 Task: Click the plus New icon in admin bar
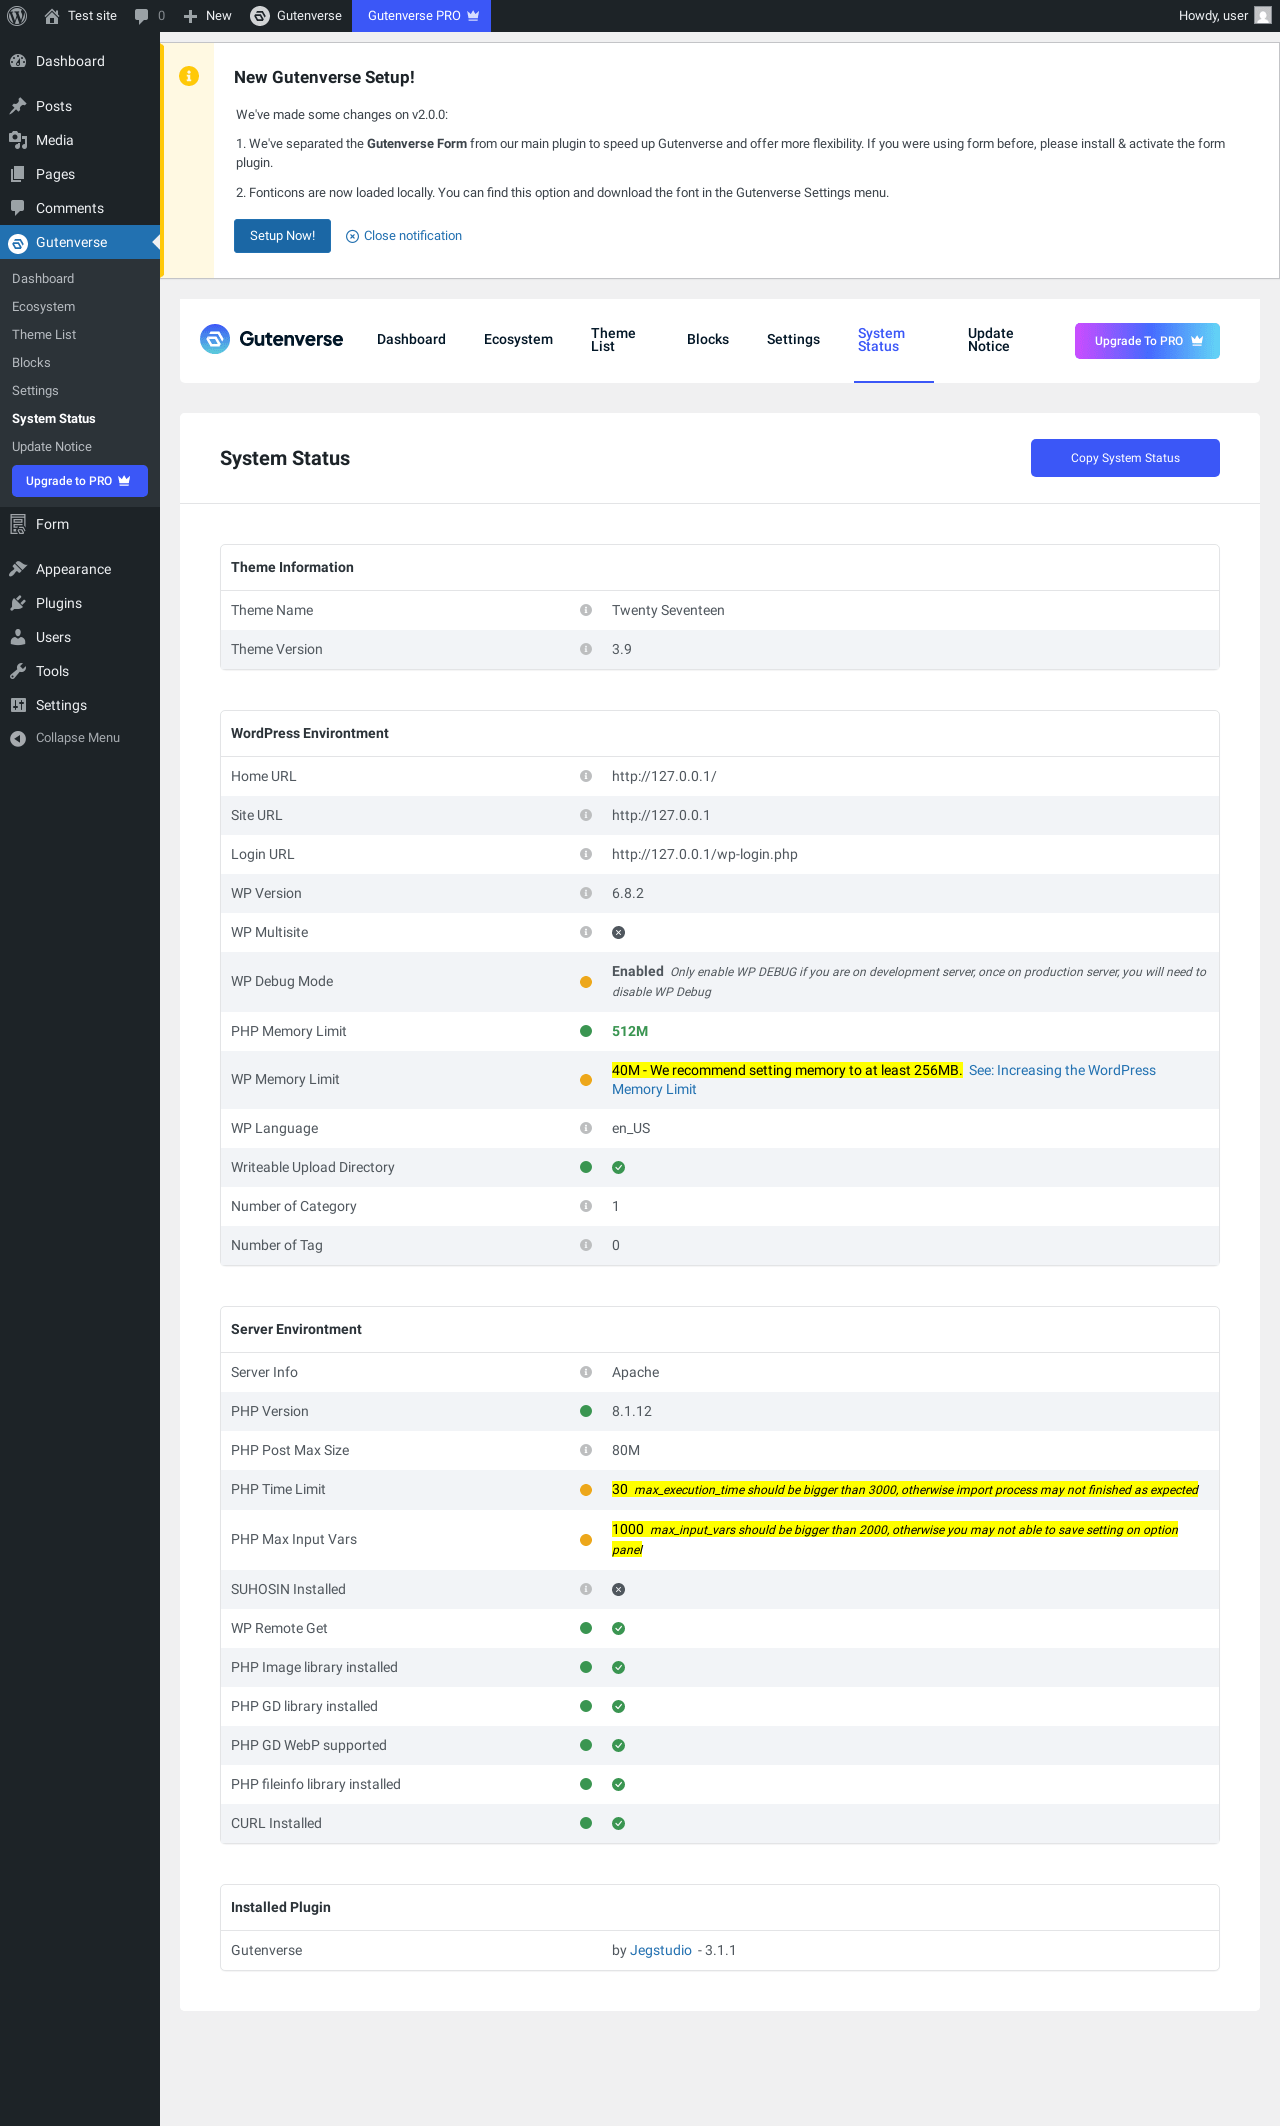[190, 16]
